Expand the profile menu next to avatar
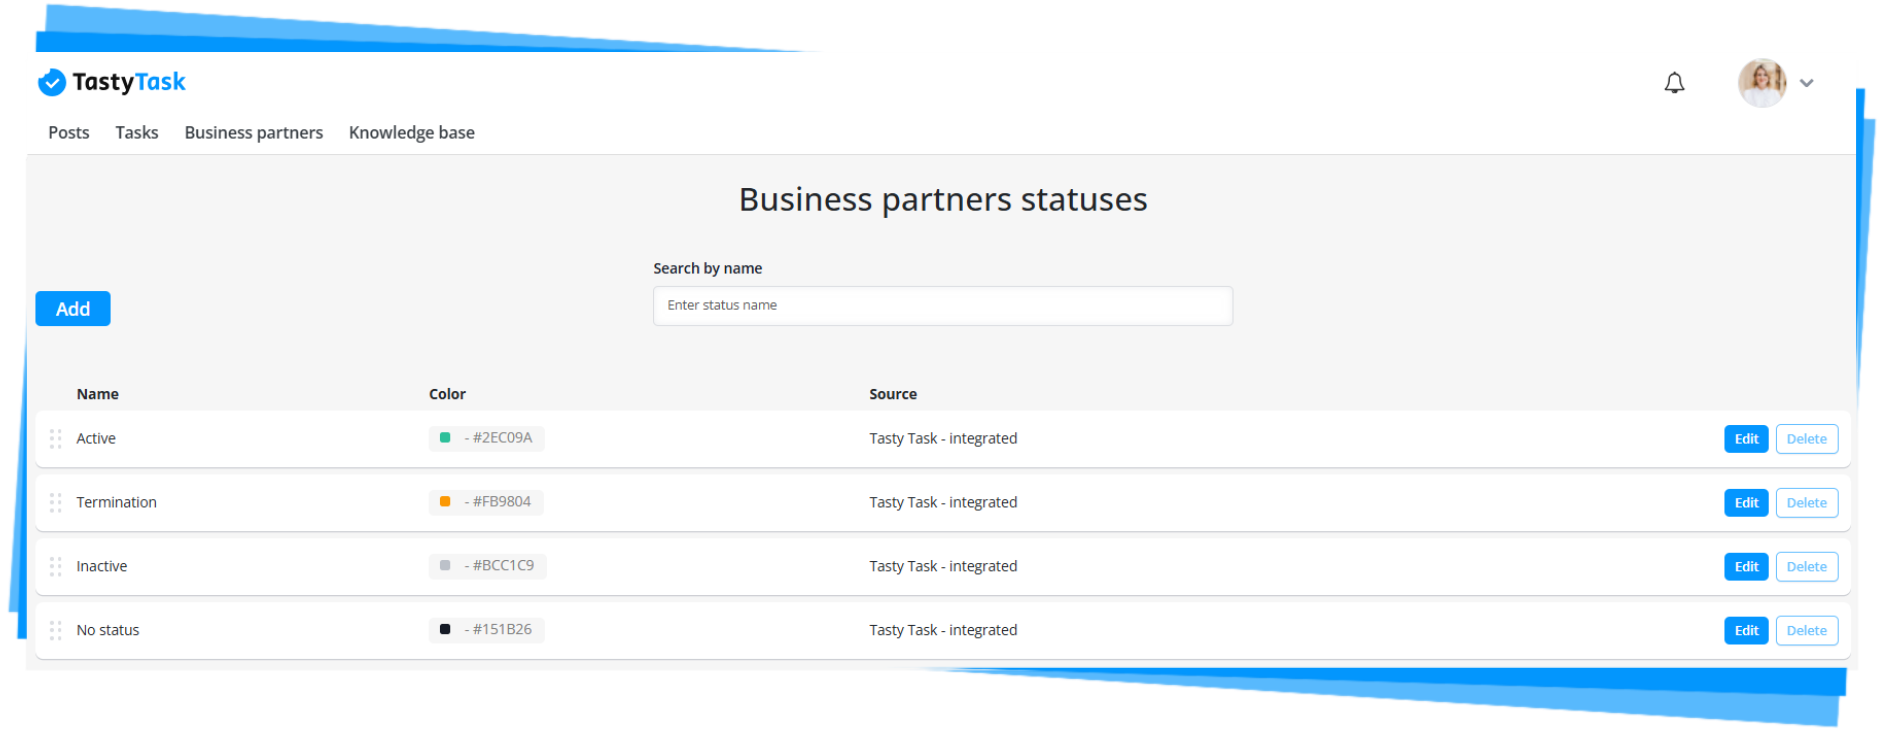 pyautogui.click(x=1807, y=83)
